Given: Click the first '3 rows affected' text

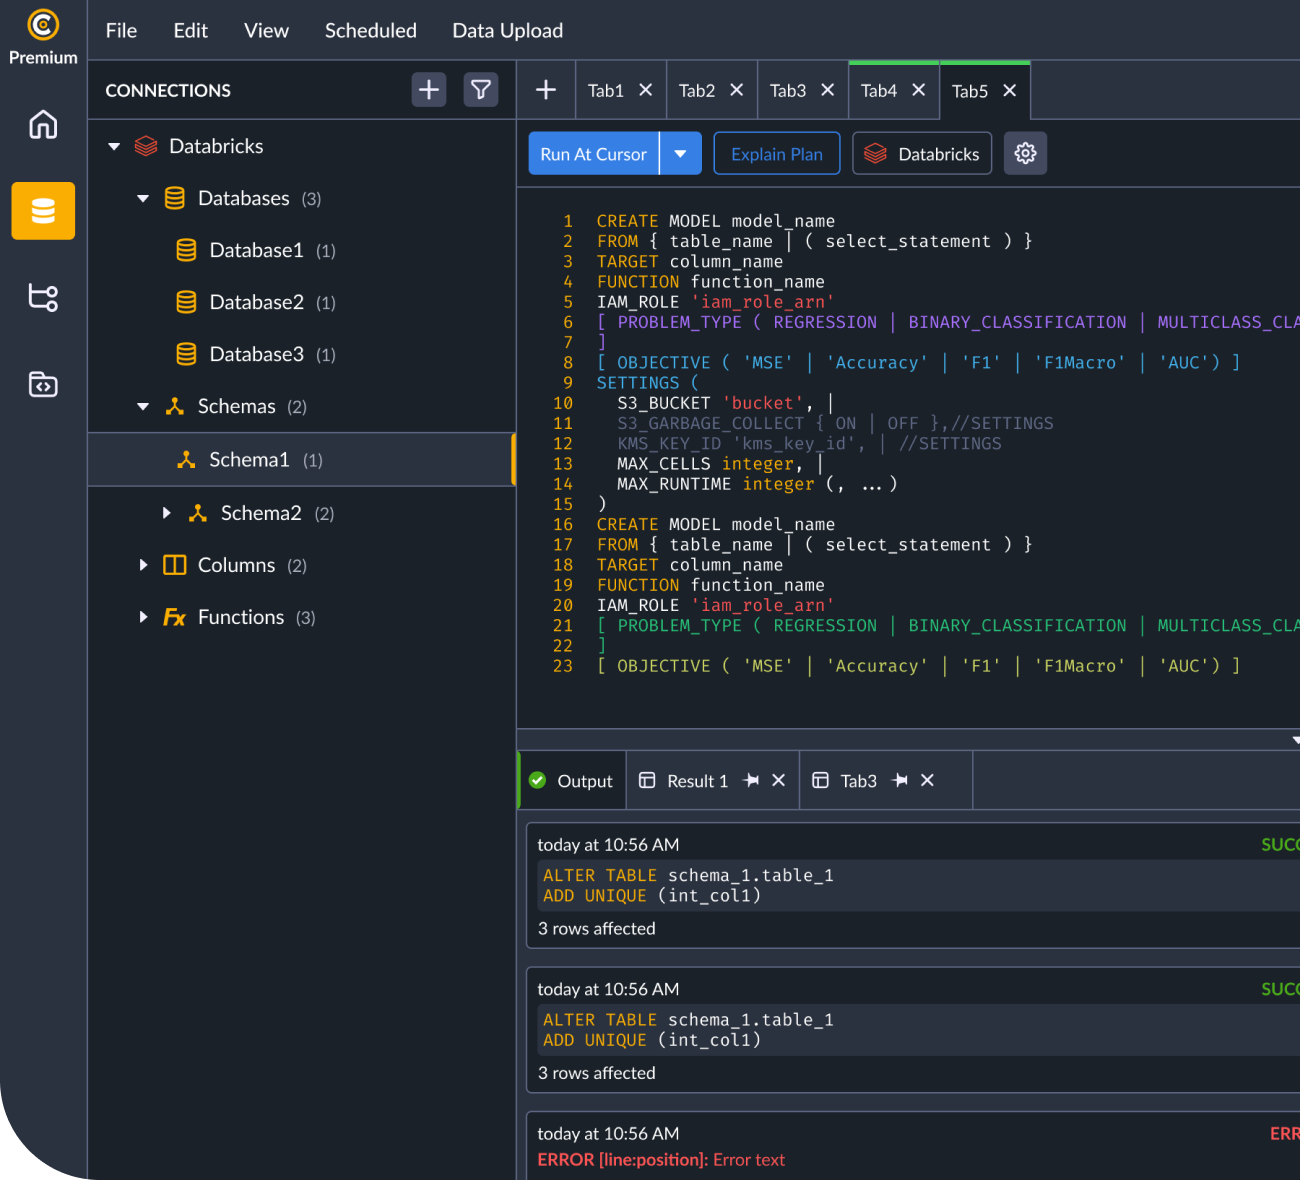Looking at the screenshot, I should point(597,928).
